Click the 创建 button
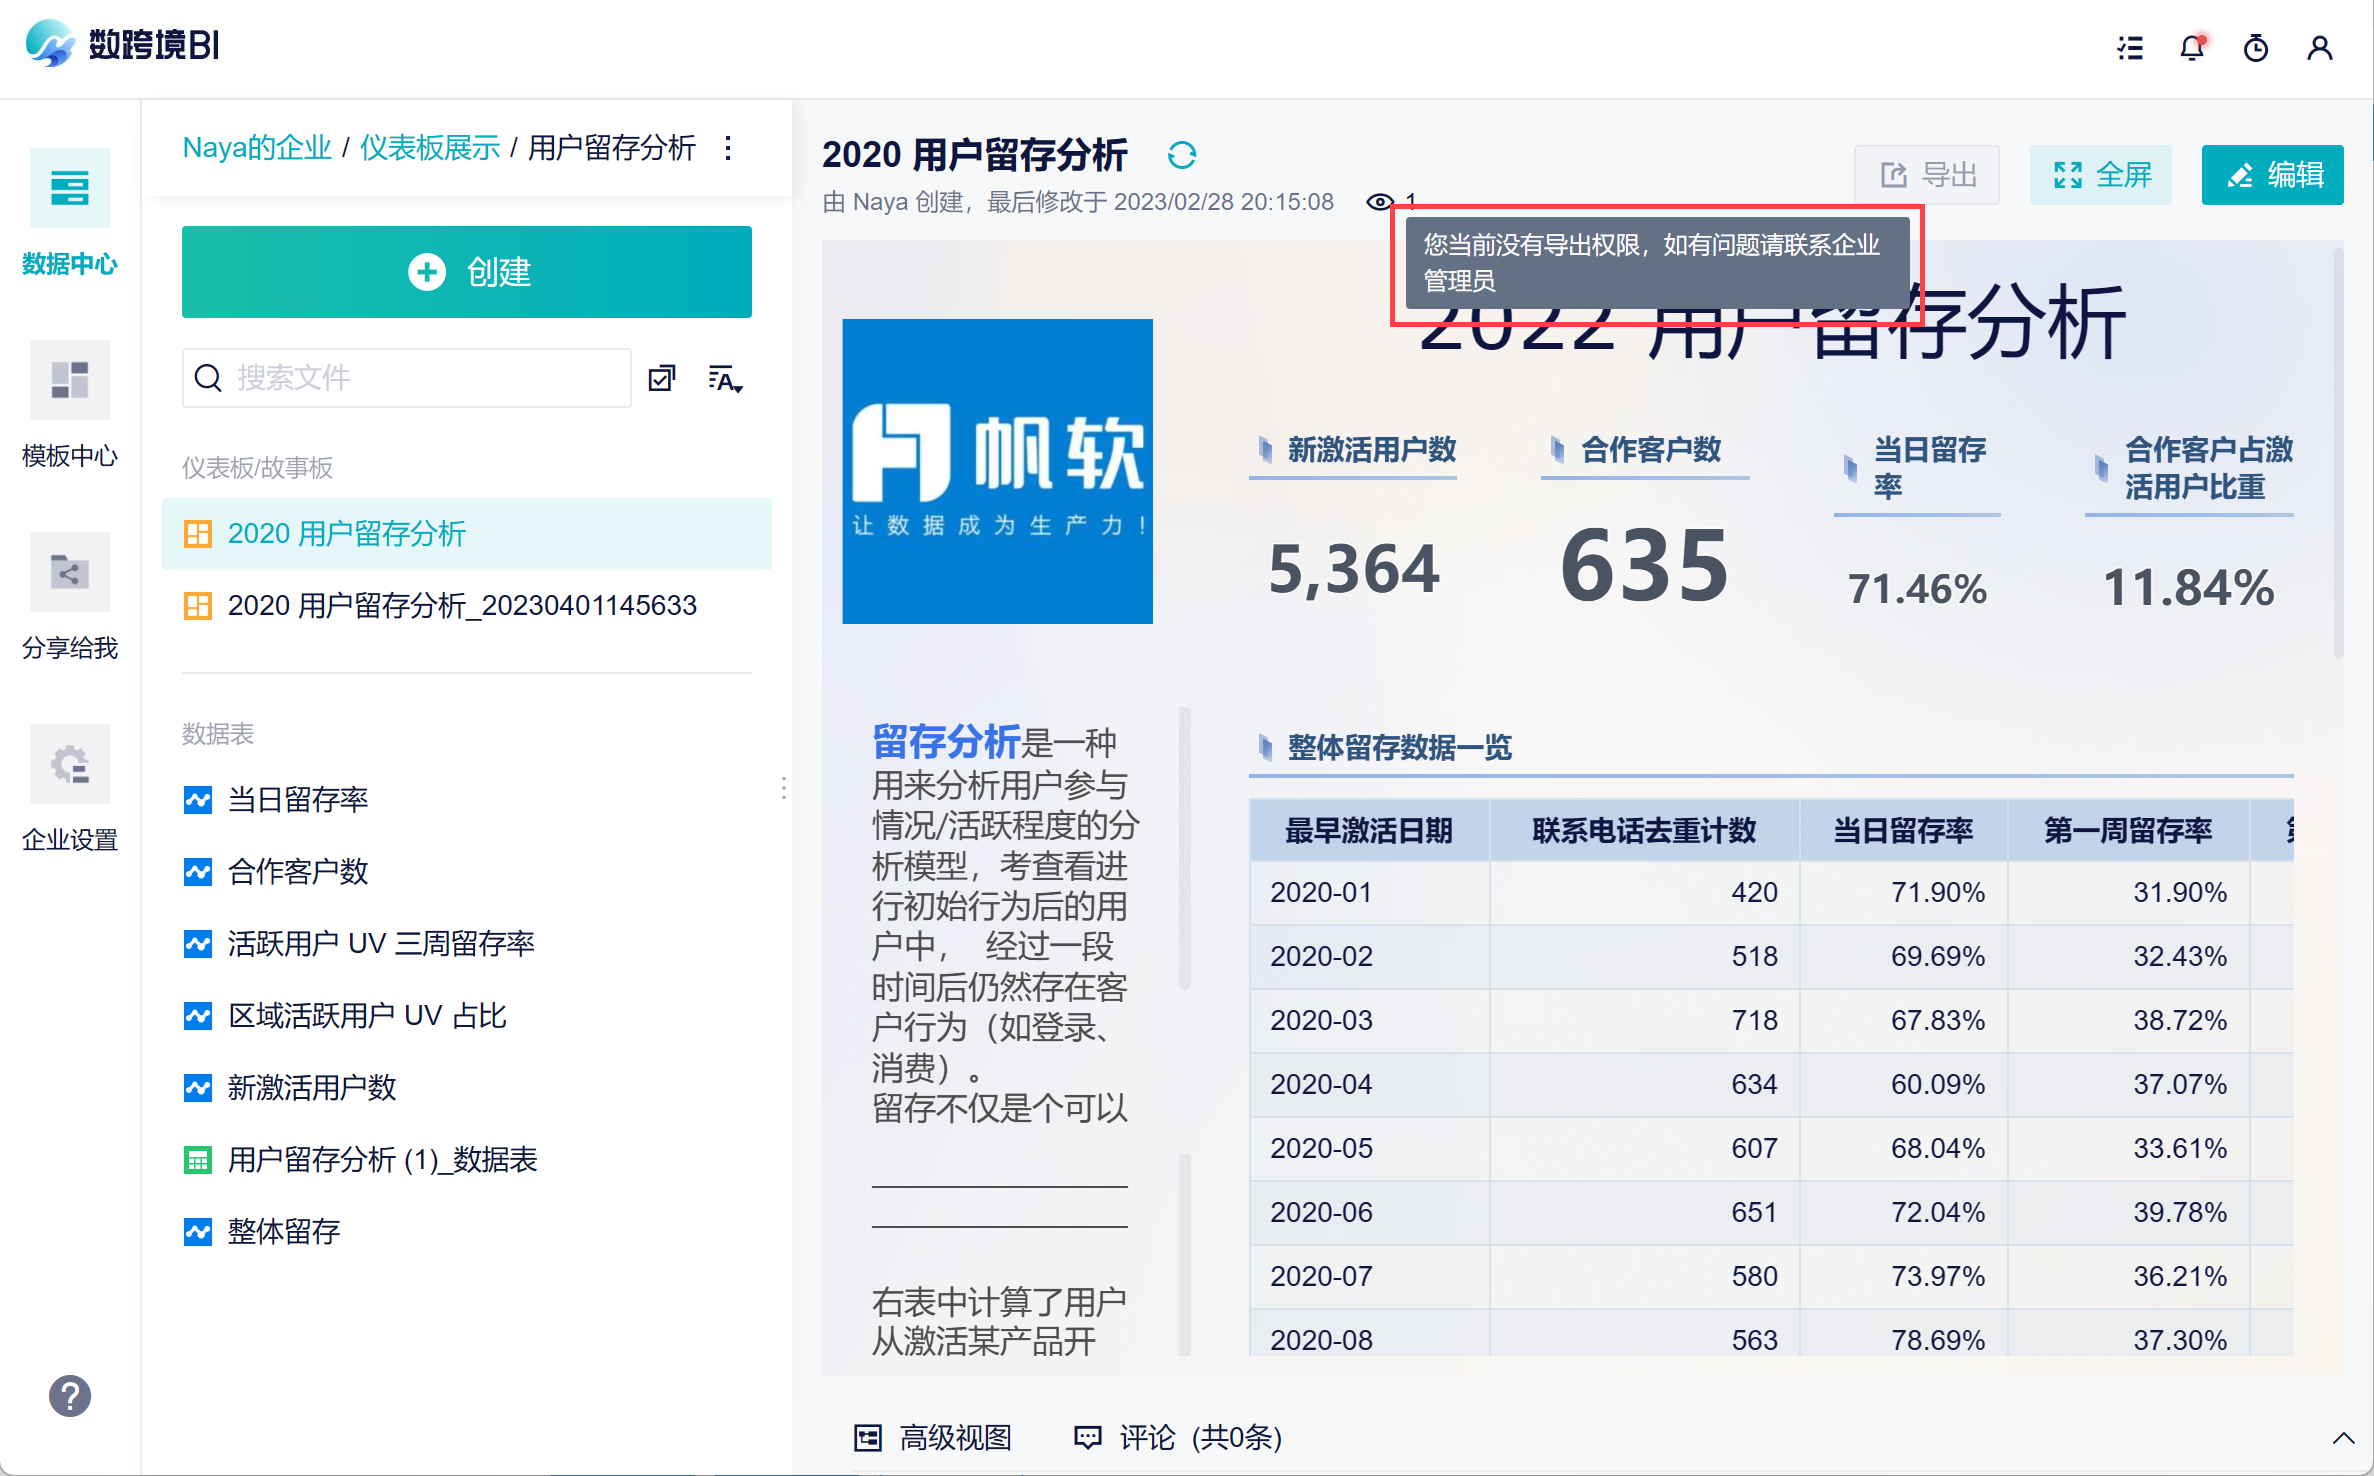This screenshot has width=2374, height=1476. [466, 272]
